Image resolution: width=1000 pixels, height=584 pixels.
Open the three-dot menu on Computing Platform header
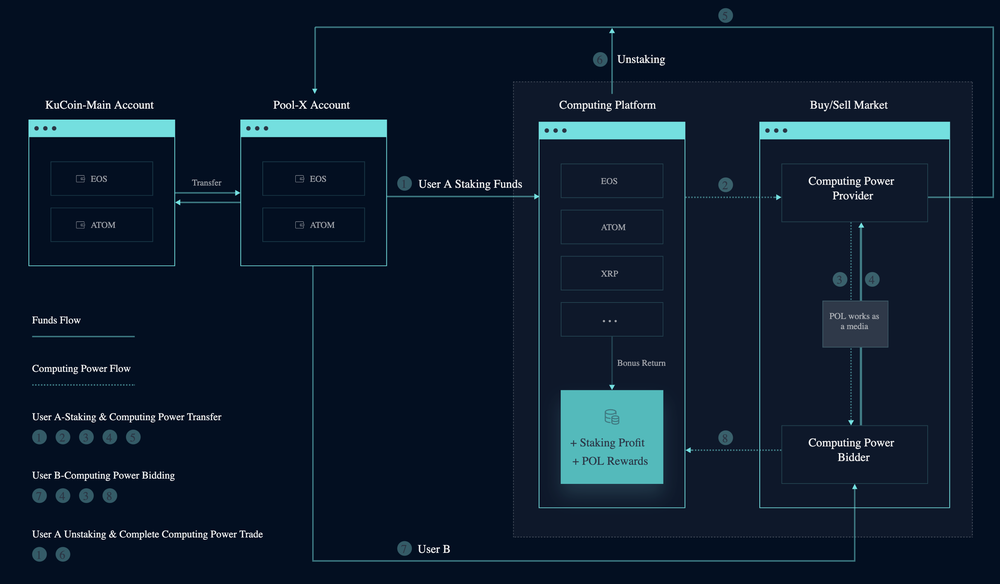553,129
